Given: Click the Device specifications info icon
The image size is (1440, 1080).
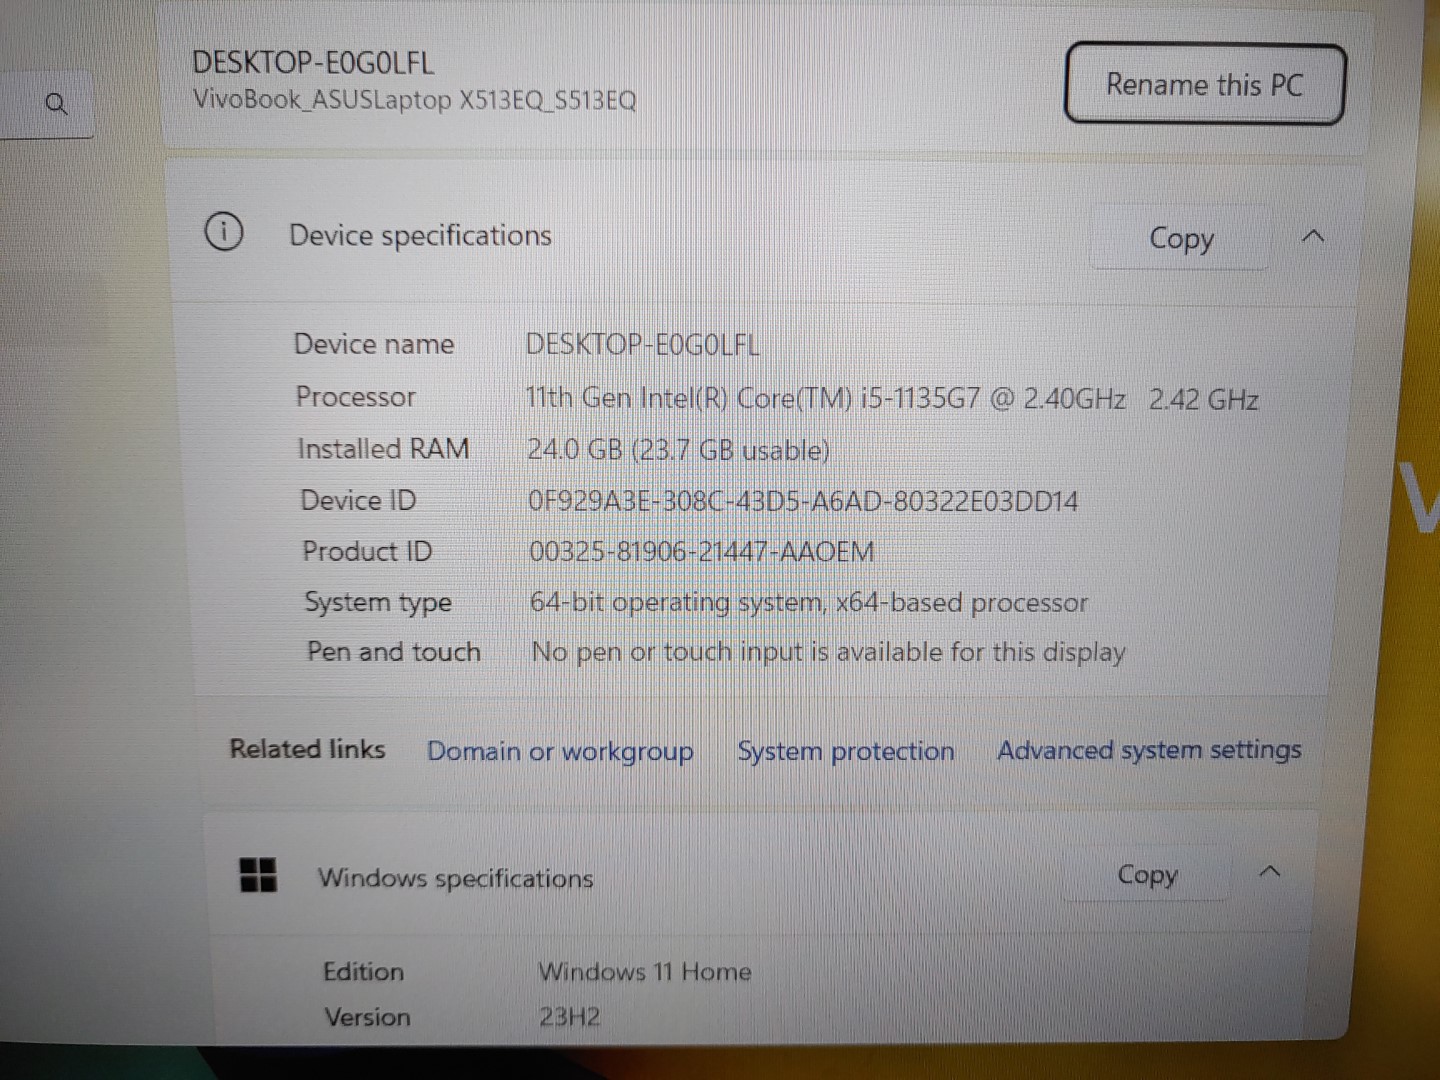Looking at the screenshot, I should (x=224, y=233).
